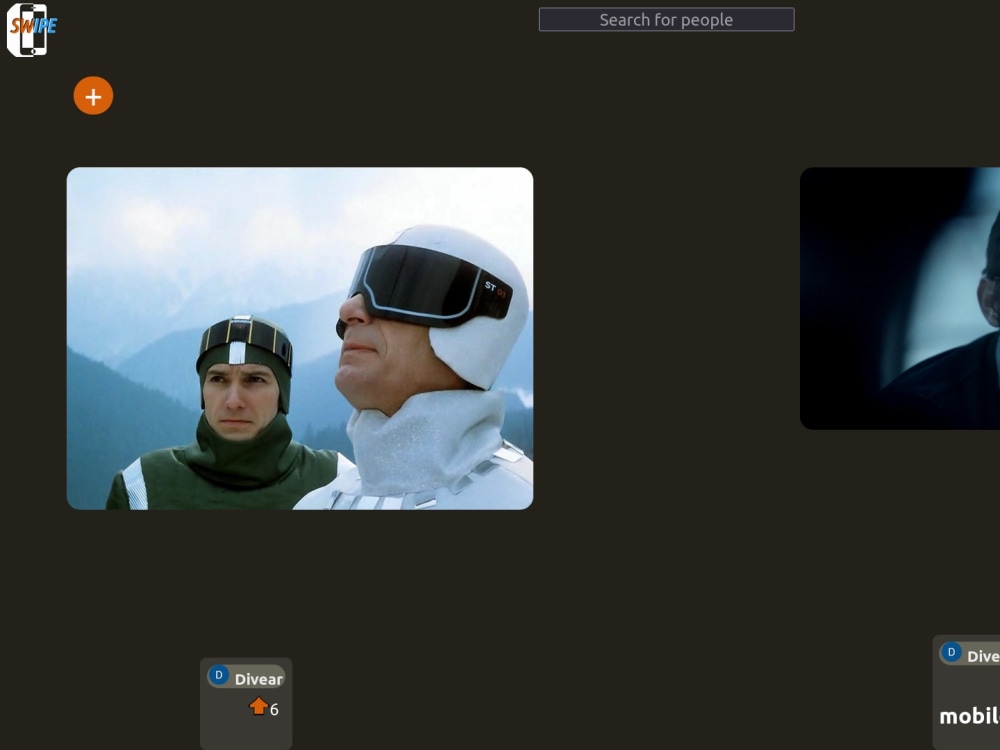Viewport: 1000px width, 750px height.
Task: Open the dark photo in the second post
Action: [900, 298]
